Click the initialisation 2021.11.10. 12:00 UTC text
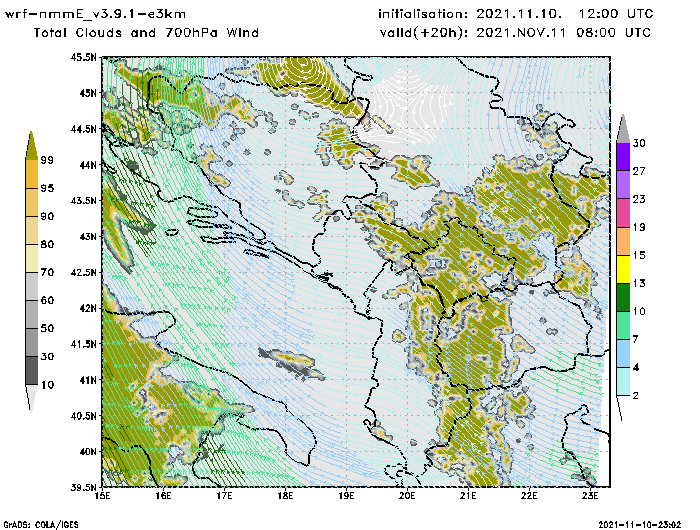This screenshot has height=530, width=700. 516,14
